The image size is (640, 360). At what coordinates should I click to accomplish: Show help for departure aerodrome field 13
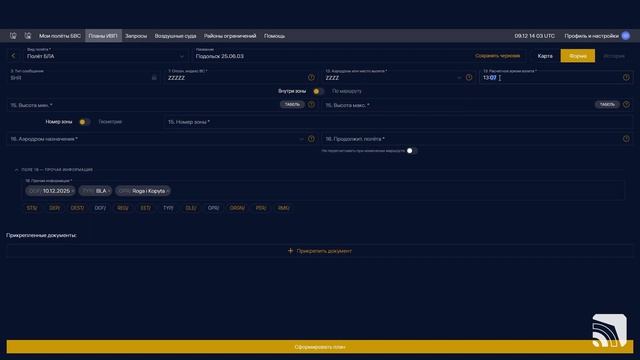[x=469, y=77]
